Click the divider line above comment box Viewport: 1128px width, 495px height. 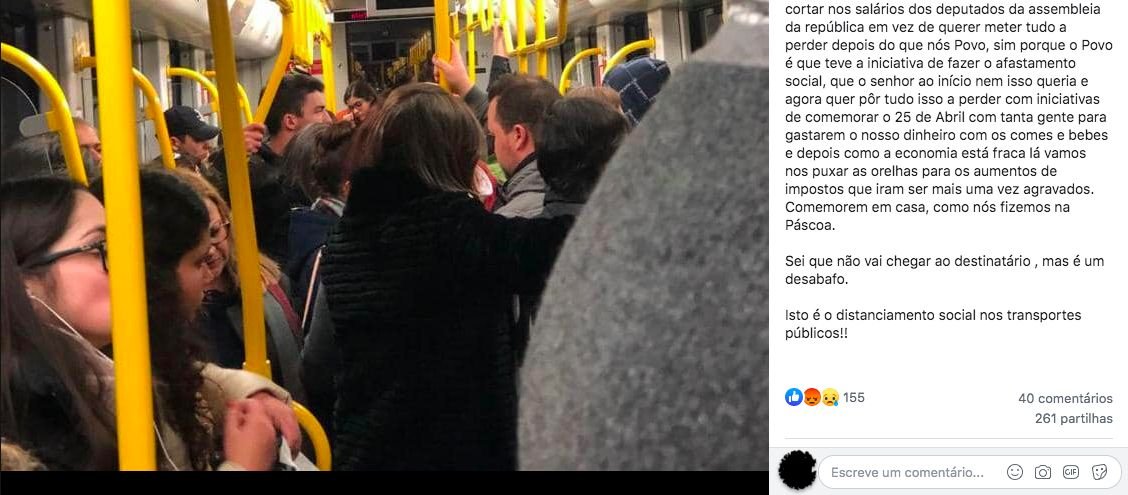point(949,438)
